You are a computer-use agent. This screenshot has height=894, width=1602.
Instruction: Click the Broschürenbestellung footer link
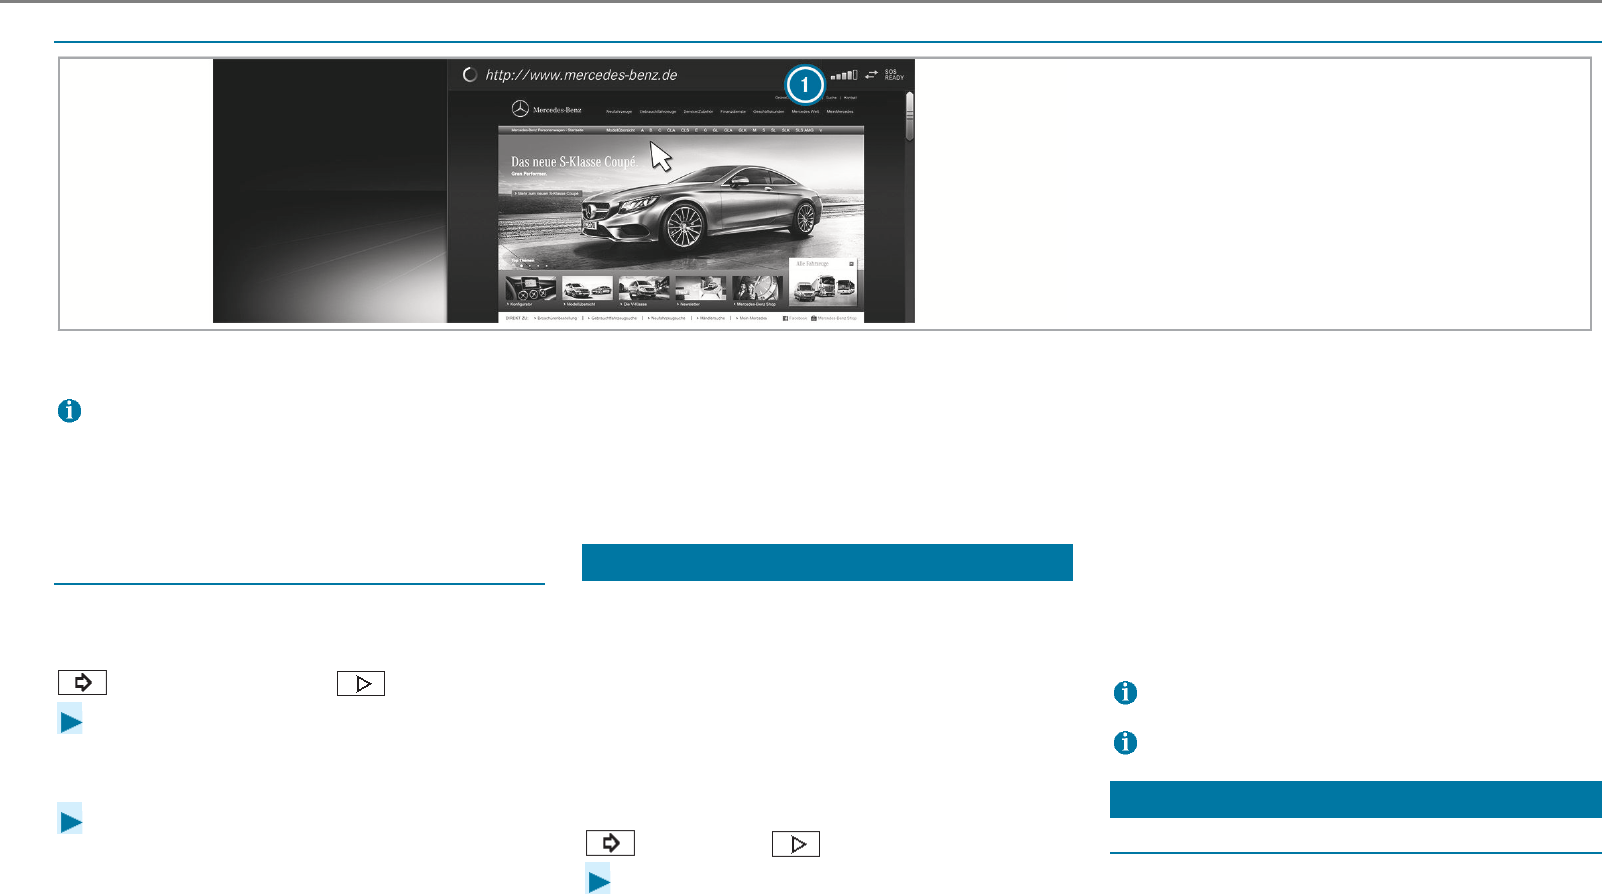coord(557,318)
